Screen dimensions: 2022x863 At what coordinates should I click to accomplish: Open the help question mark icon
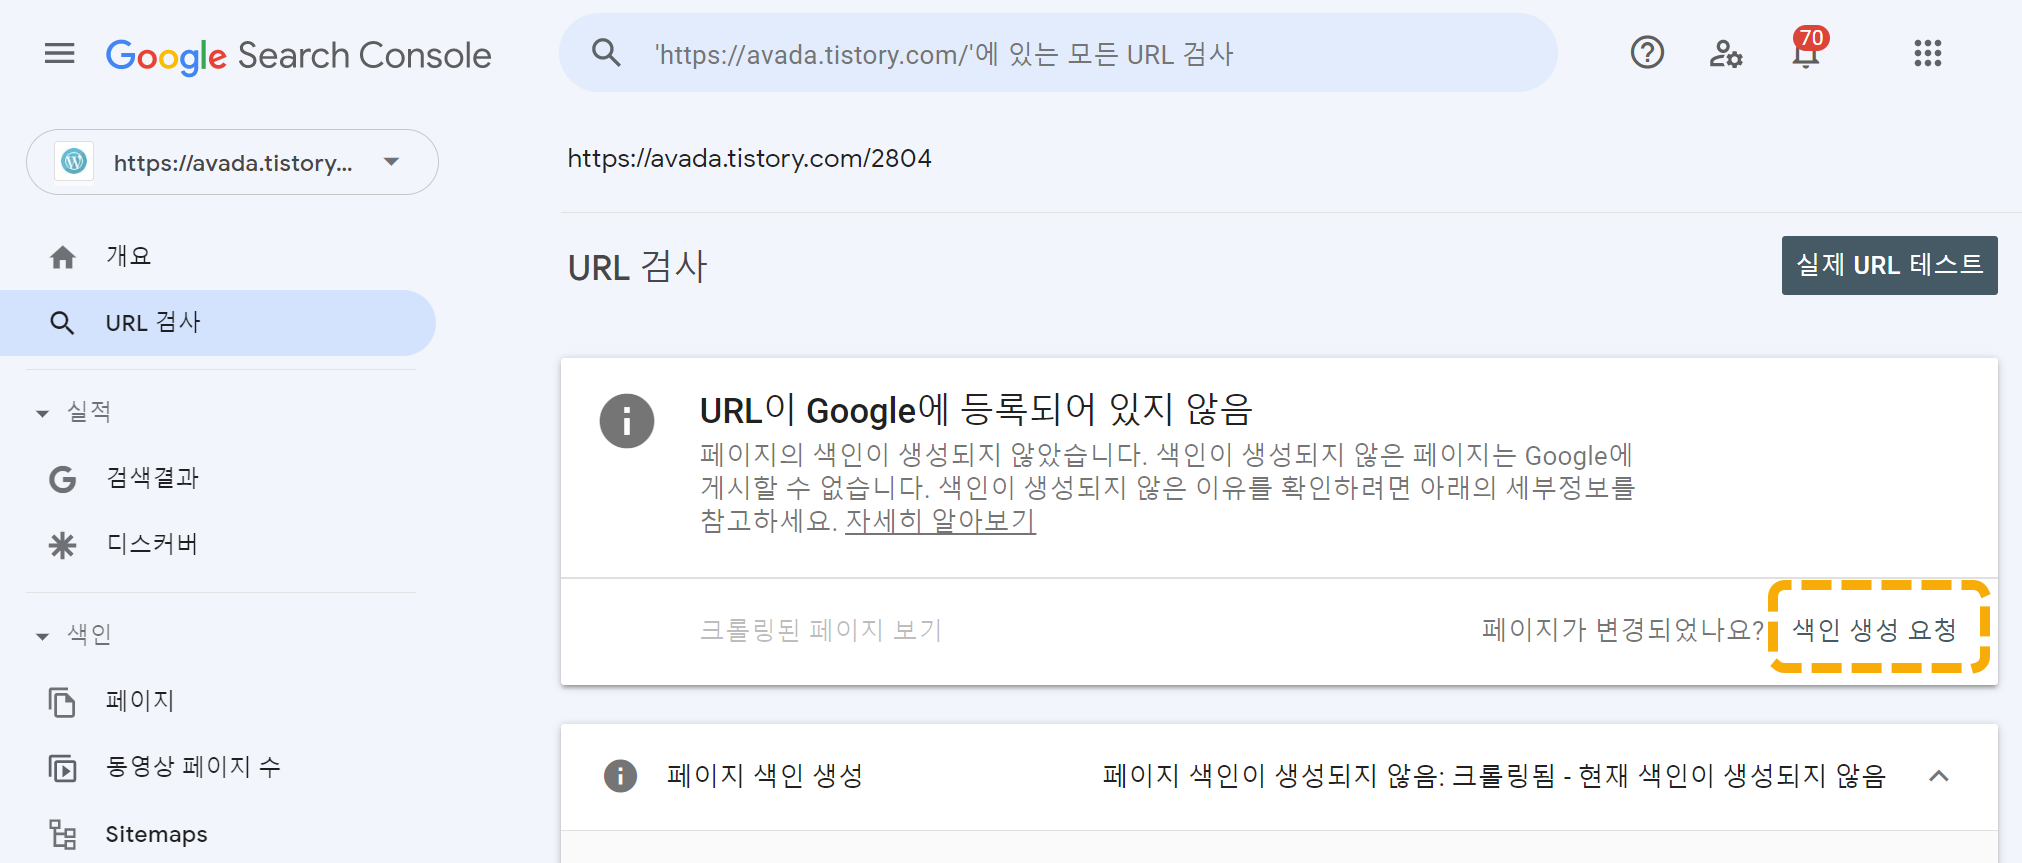click(1647, 52)
